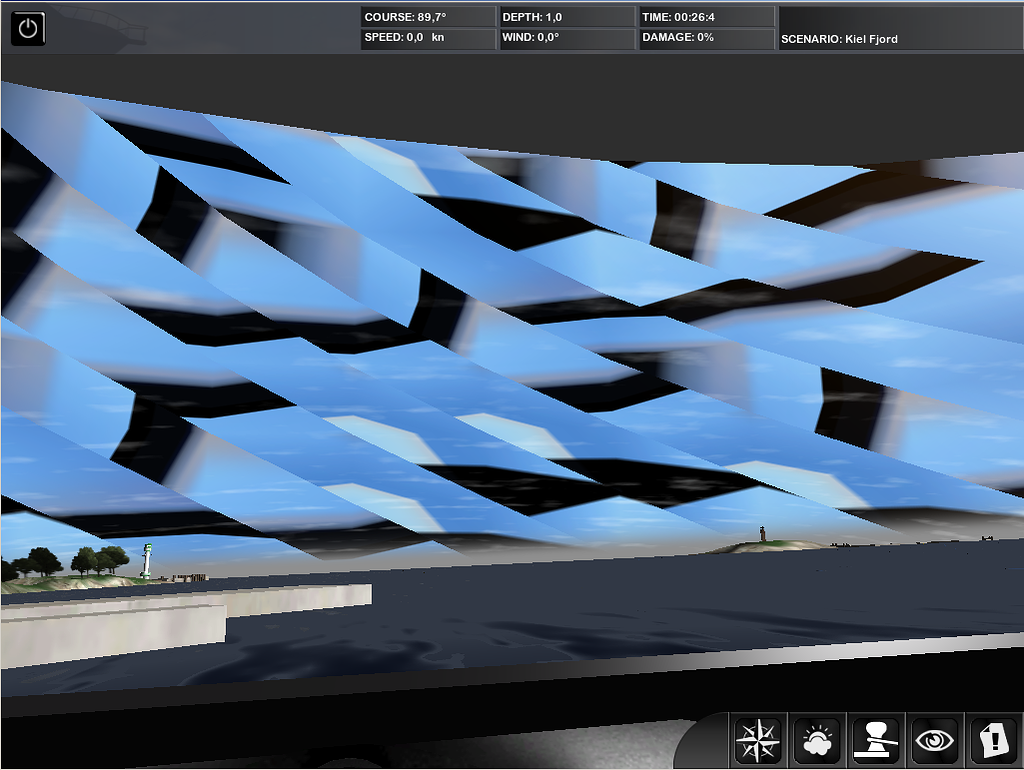This screenshot has width=1024, height=770.
Task: Select the cloud-and-sun weather icon
Action: pos(816,740)
